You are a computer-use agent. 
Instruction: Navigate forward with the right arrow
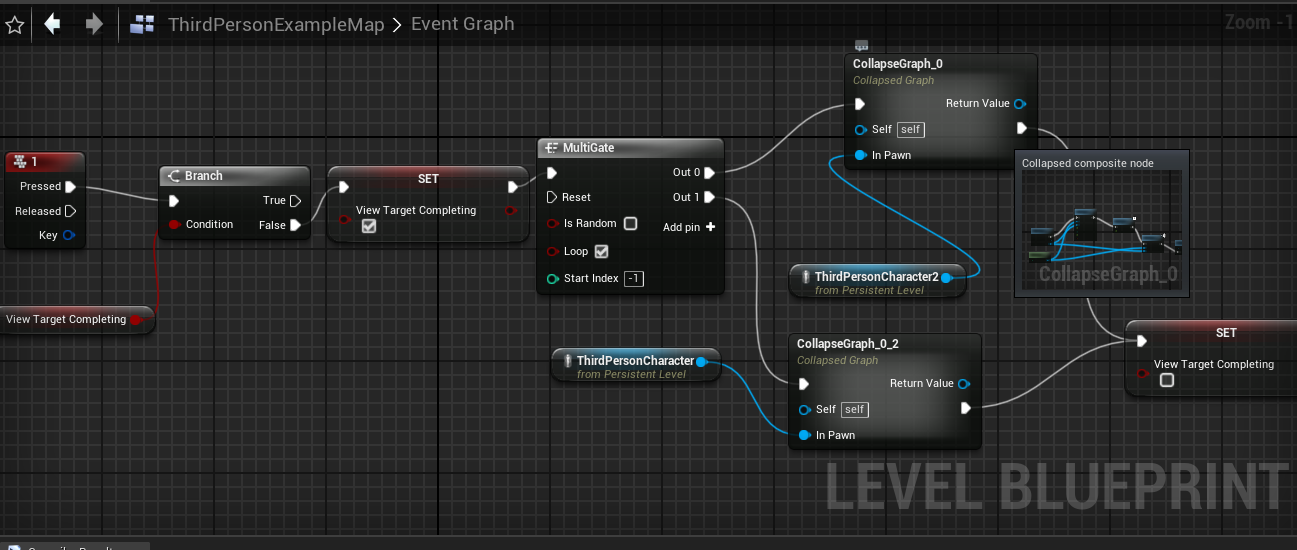(x=94, y=24)
